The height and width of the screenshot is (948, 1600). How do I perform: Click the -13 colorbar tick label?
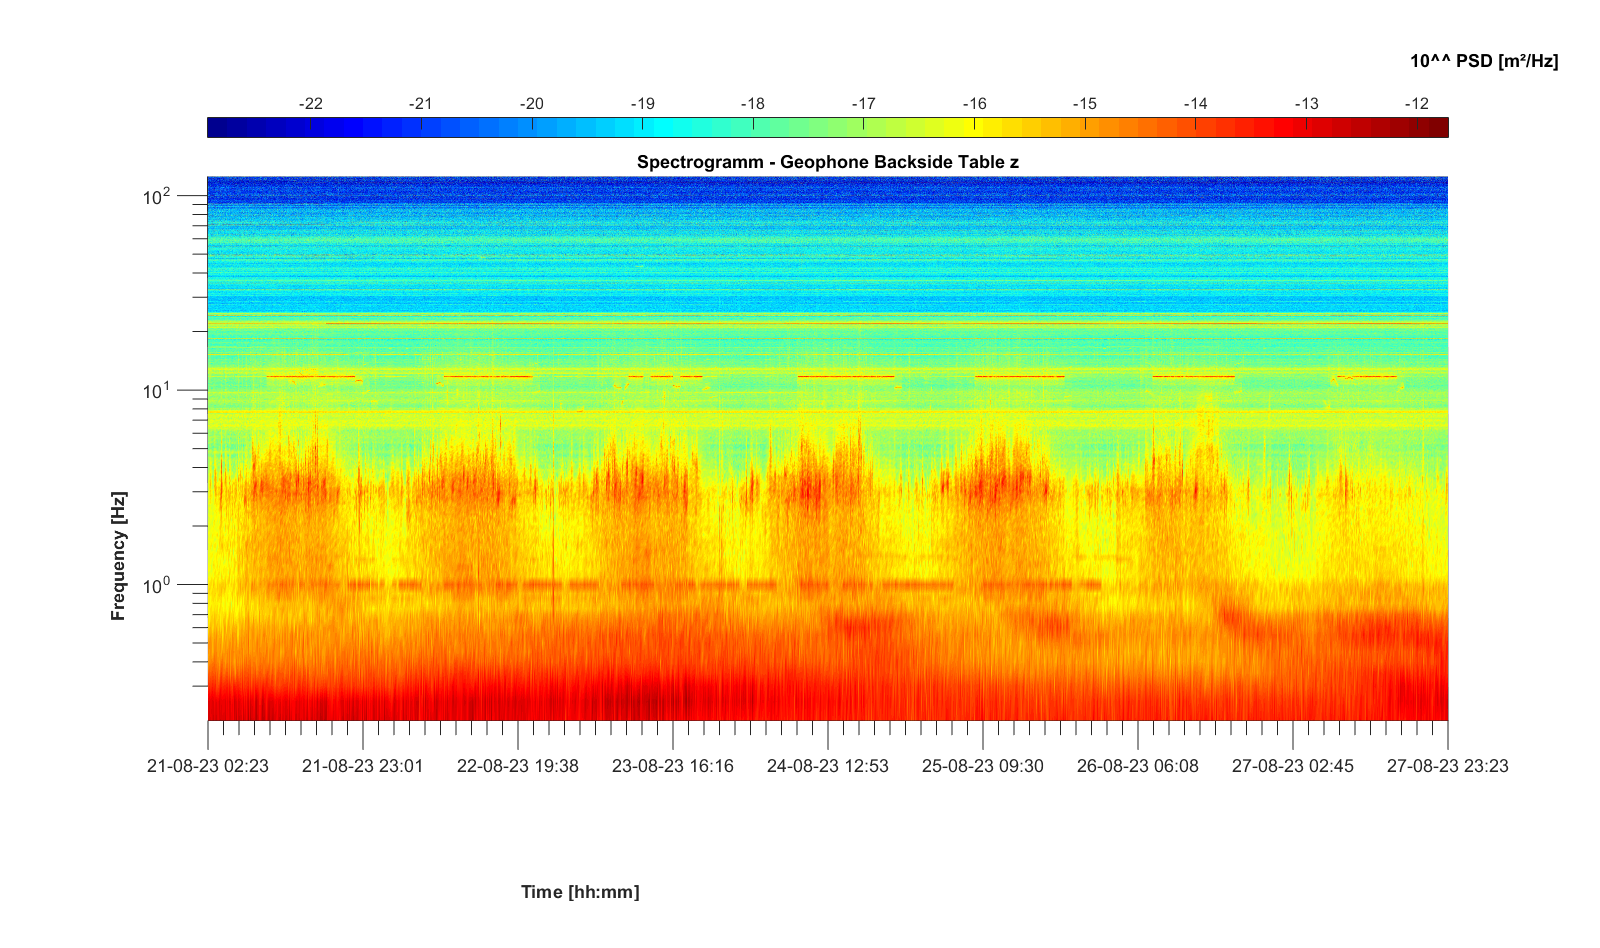[1306, 104]
